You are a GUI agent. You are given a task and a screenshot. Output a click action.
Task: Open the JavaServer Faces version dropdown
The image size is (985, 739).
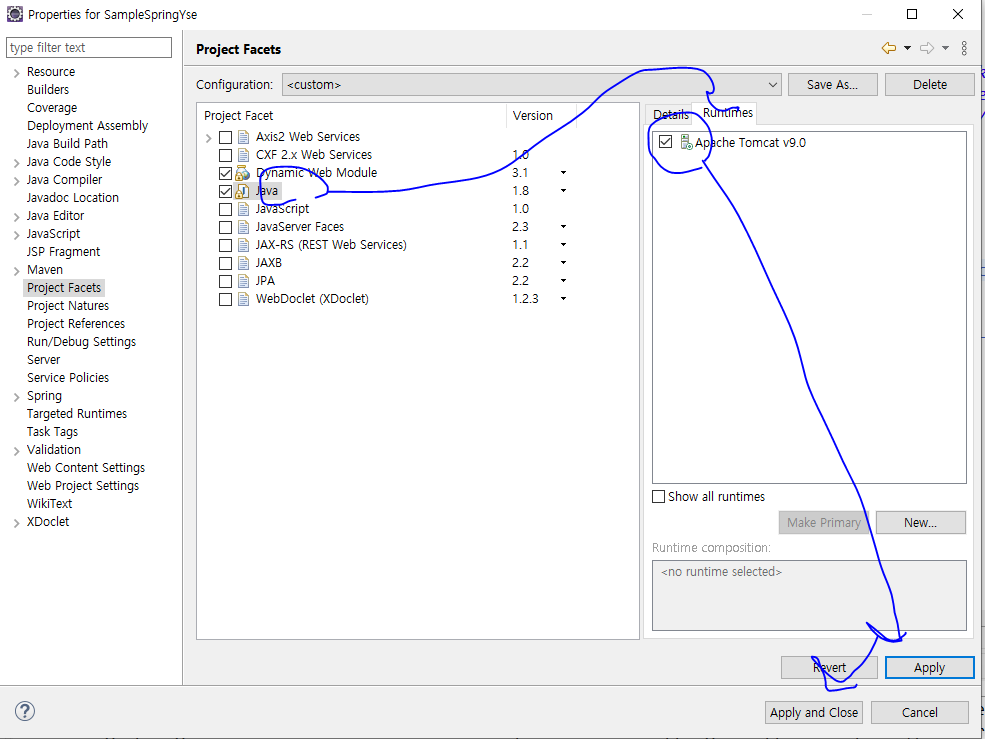(x=563, y=227)
